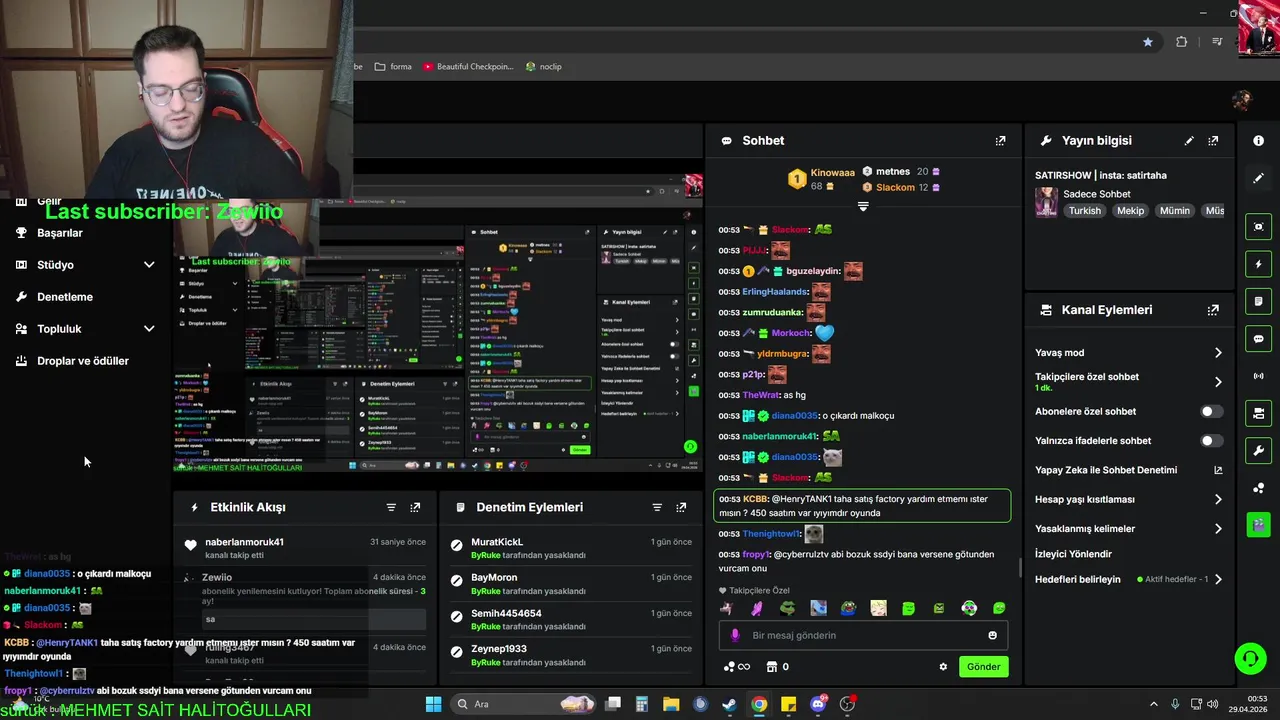Toggle Yalnızca ifadelerle sohbet switch
The width and height of the screenshot is (1280, 720).
pyautogui.click(x=1211, y=441)
